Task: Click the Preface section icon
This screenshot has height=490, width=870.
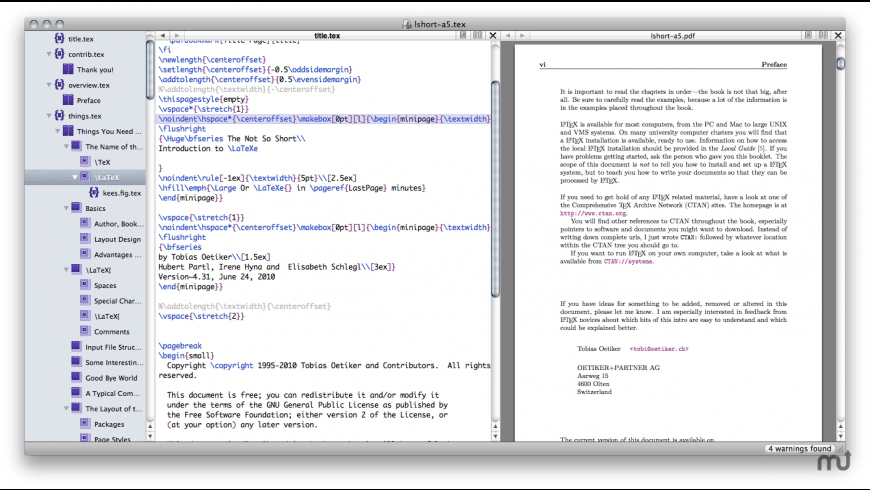Action: [68, 100]
